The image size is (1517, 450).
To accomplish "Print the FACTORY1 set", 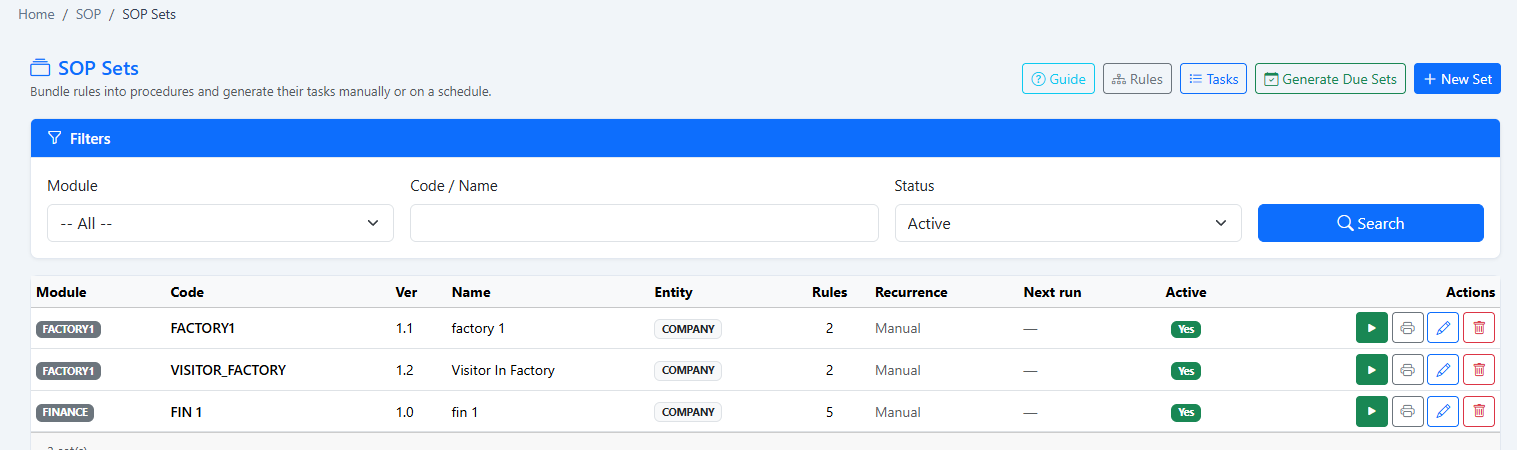I will click(1407, 328).
